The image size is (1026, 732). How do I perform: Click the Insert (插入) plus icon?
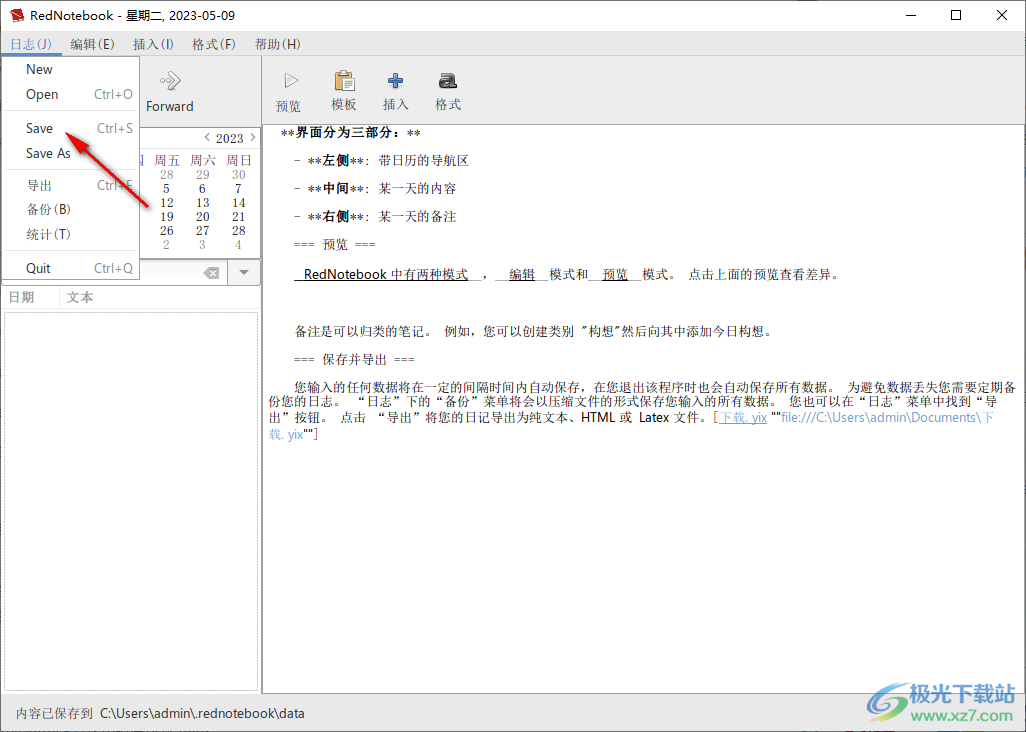(x=395, y=81)
